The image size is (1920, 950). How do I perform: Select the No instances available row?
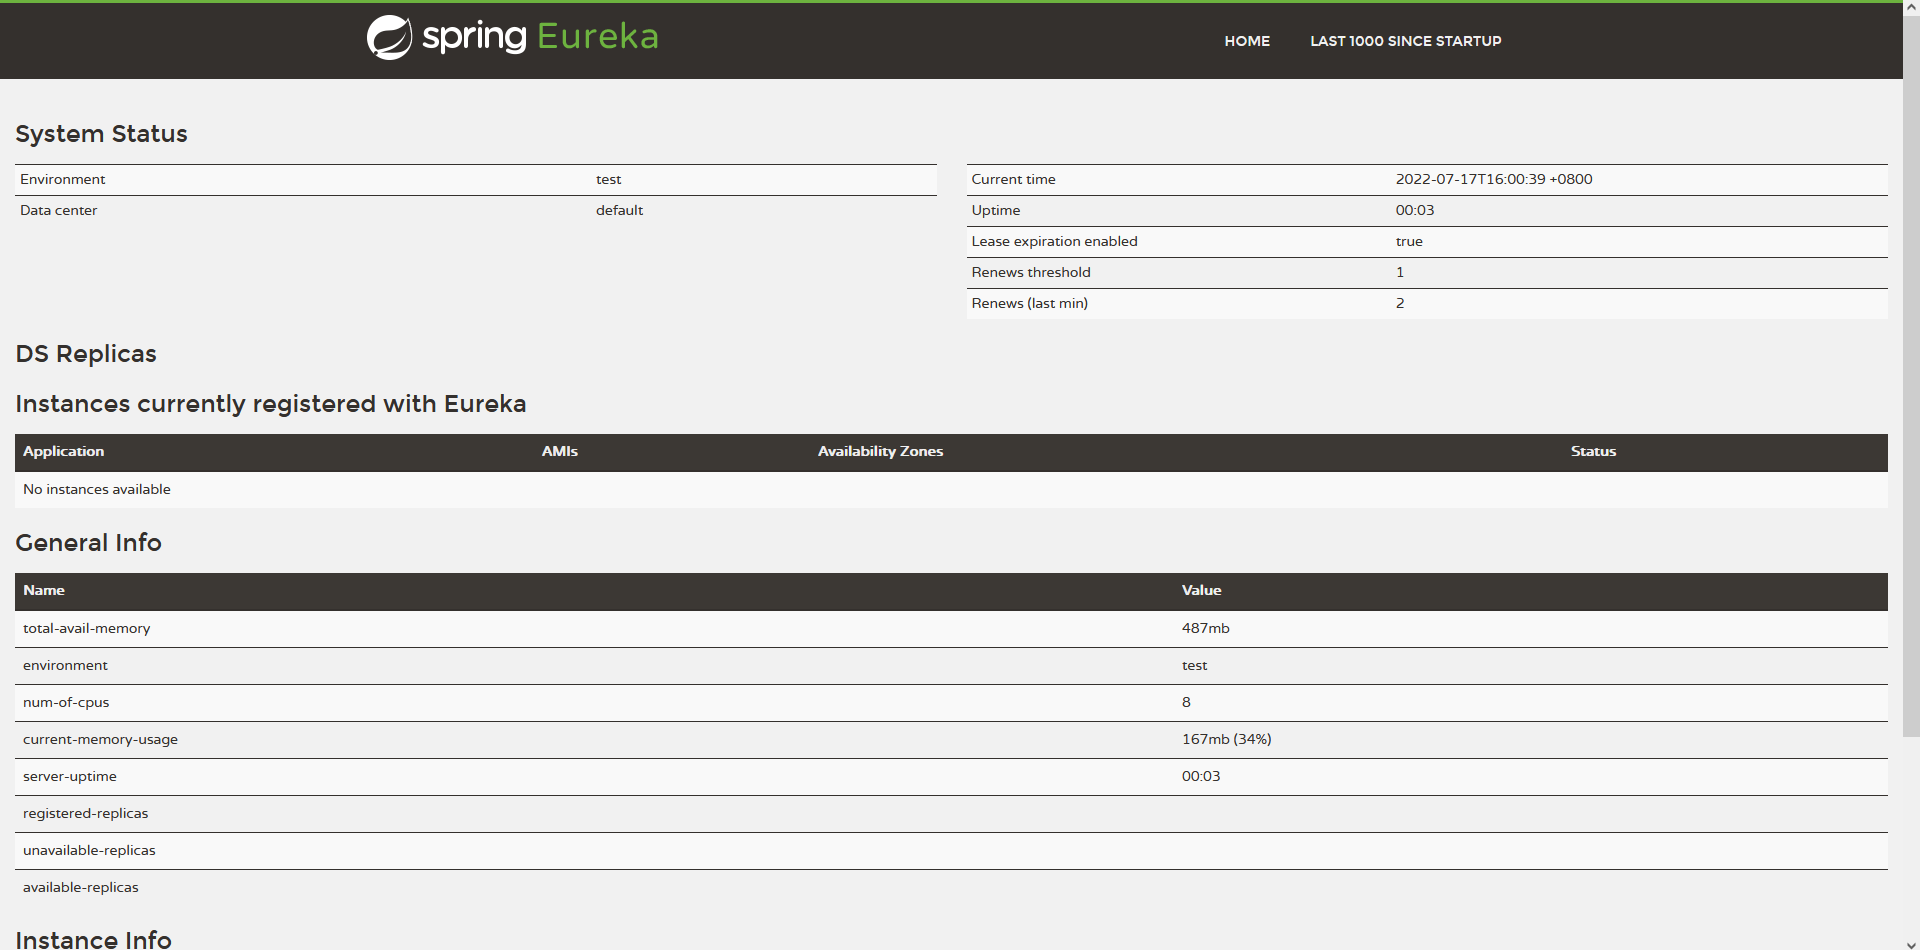pyautogui.click(x=97, y=490)
